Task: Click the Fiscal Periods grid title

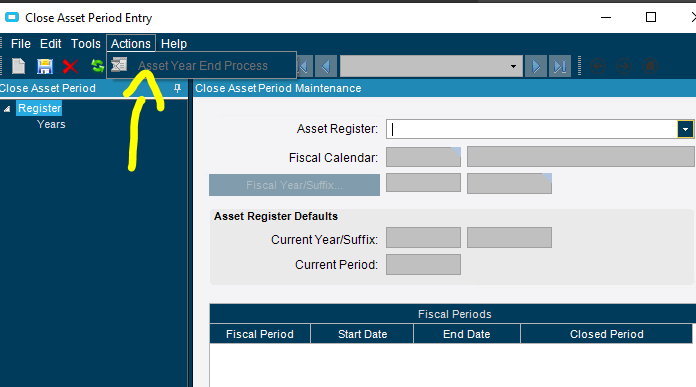Action: coord(455,314)
